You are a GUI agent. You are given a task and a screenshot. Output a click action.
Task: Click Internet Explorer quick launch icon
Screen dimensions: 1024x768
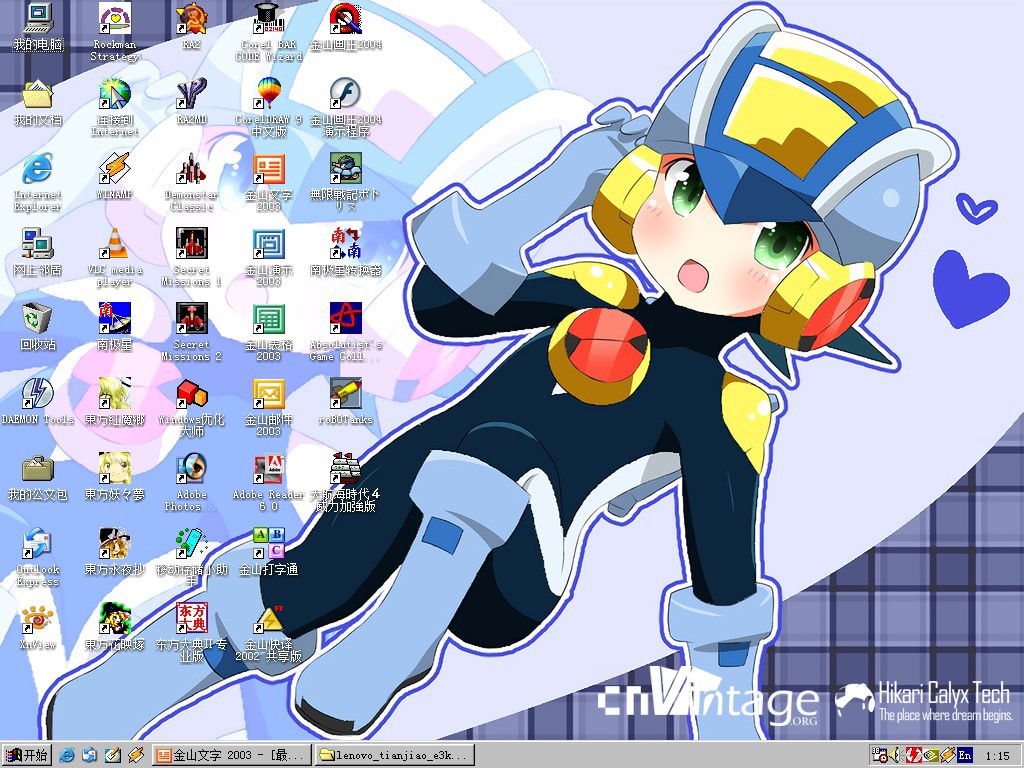pyautogui.click(x=67, y=755)
